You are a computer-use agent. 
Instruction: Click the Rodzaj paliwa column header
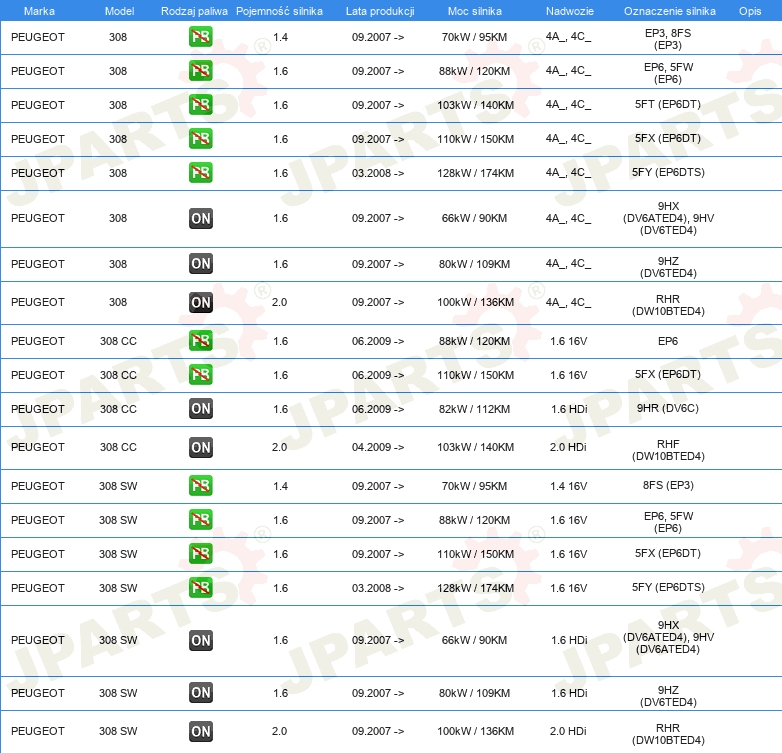pyautogui.click(x=194, y=11)
